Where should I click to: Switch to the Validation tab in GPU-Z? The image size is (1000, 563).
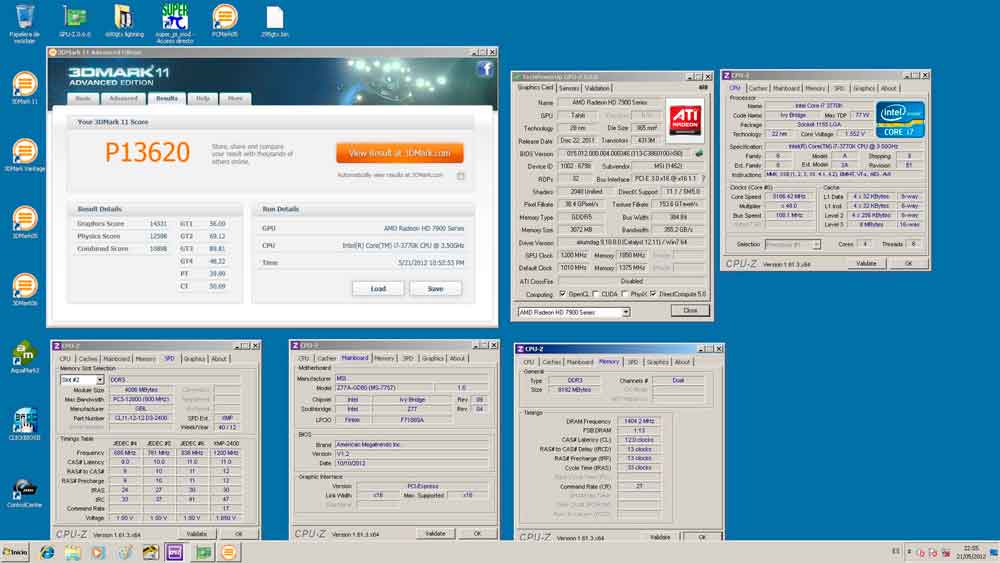[x=597, y=89]
